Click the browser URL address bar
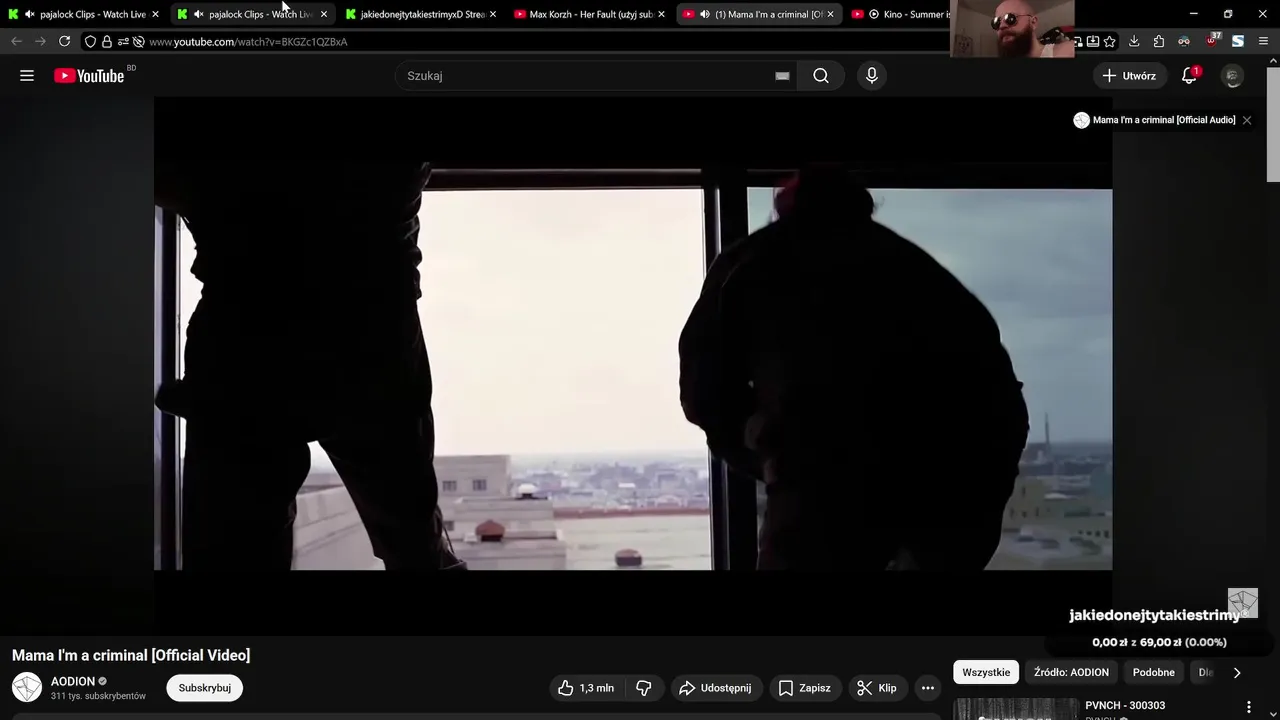This screenshot has width=1280, height=720. pos(540,41)
